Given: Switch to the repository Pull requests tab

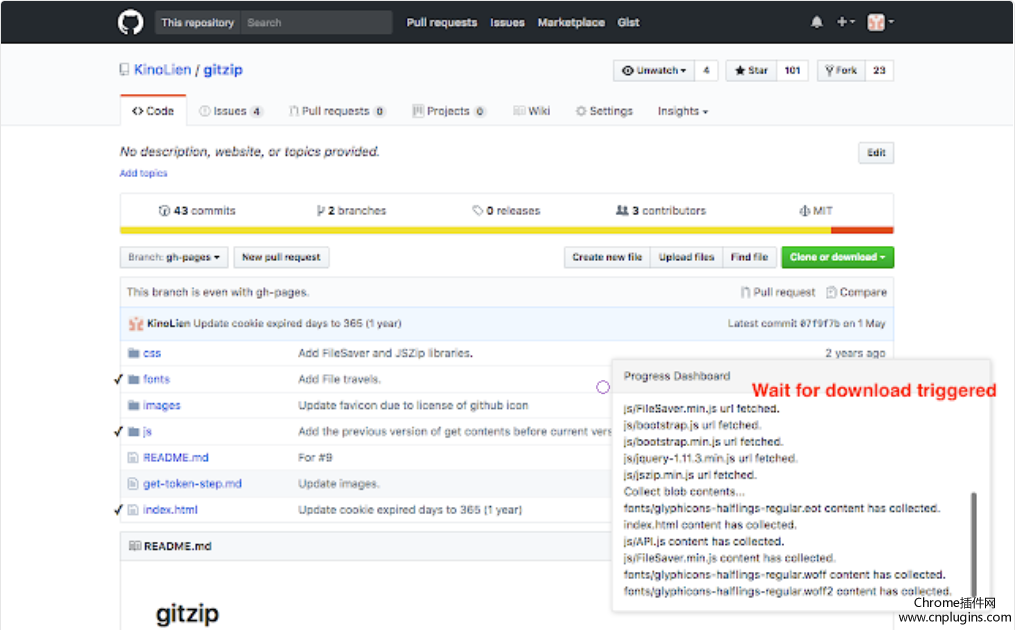Looking at the screenshot, I should coord(337,111).
